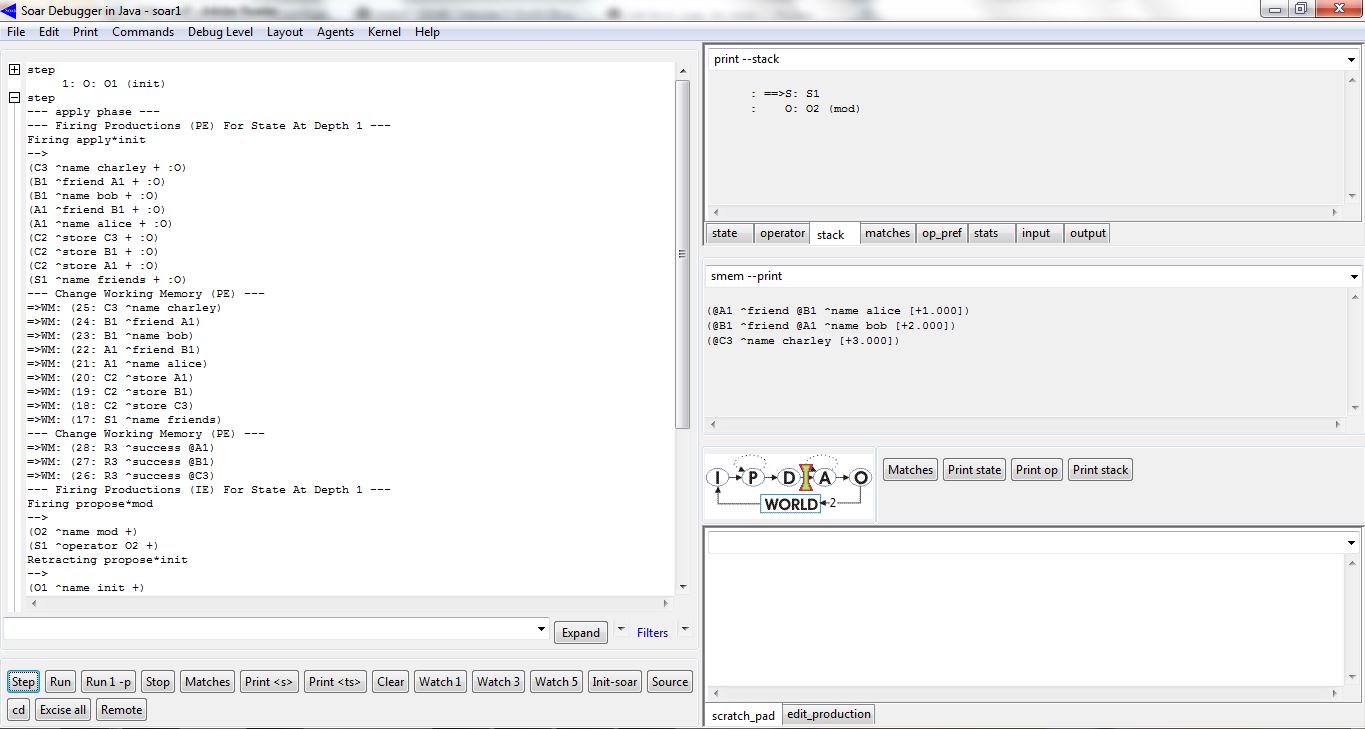This screenshot has width=1365, height=729.
Task: Switch to the matches tab
Action: (887, 233)
